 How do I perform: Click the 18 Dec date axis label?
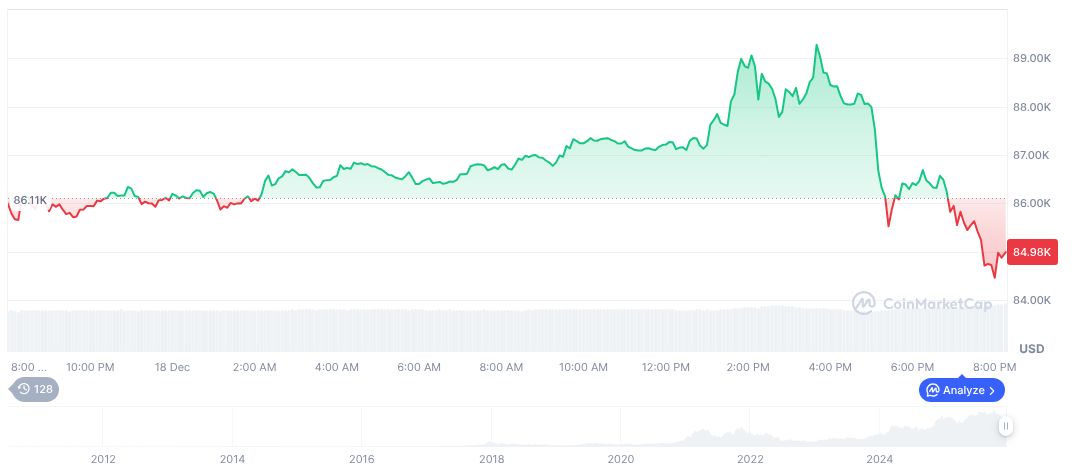[172, 367]
